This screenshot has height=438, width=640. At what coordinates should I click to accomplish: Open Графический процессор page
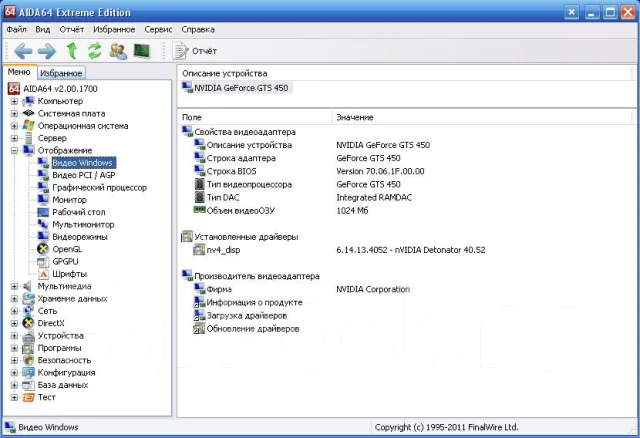click(x=100, y=188)
